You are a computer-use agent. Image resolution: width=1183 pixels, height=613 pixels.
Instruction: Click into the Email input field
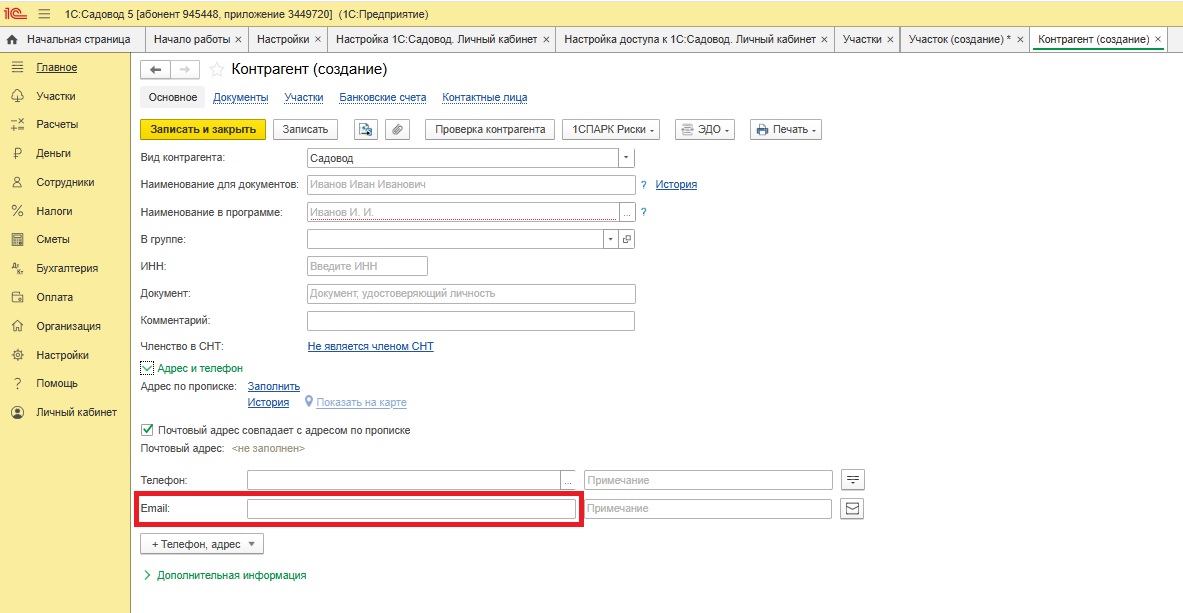[x=411, y=509]
